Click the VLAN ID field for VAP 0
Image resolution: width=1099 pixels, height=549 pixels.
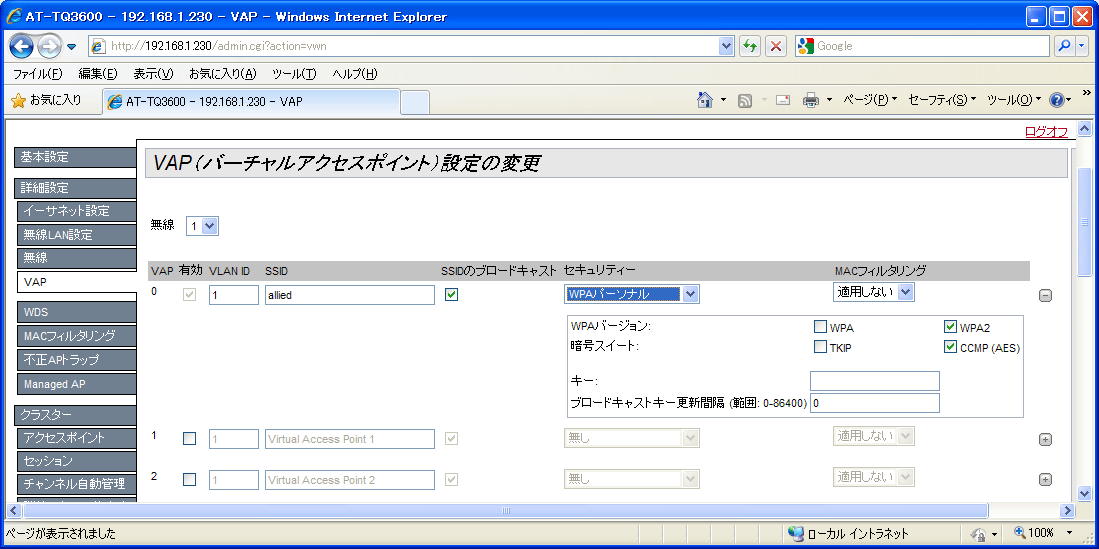(x=234, y=295)
